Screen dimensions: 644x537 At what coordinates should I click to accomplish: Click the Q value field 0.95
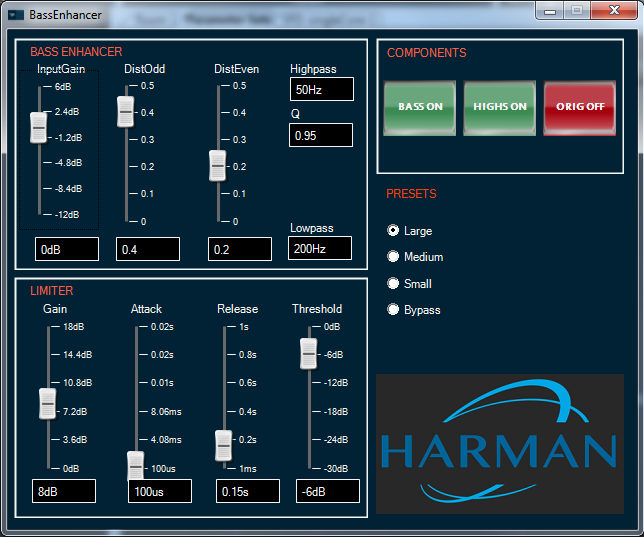click(x=321, y=135)
